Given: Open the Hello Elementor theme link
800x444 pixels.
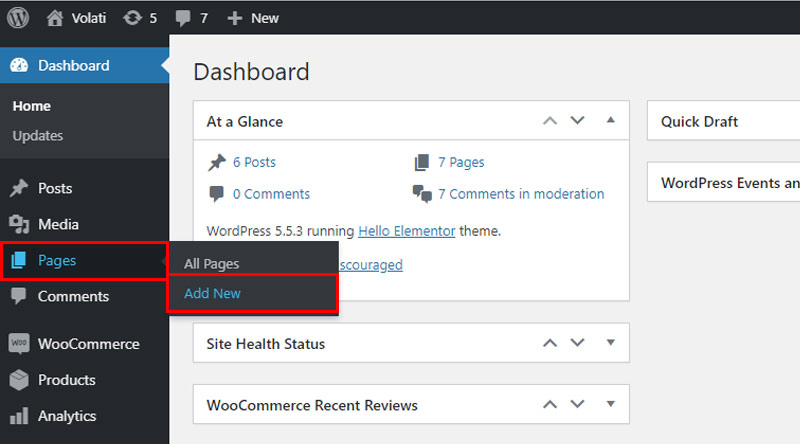Looking at the screenshot, I should tap(407, 231).
